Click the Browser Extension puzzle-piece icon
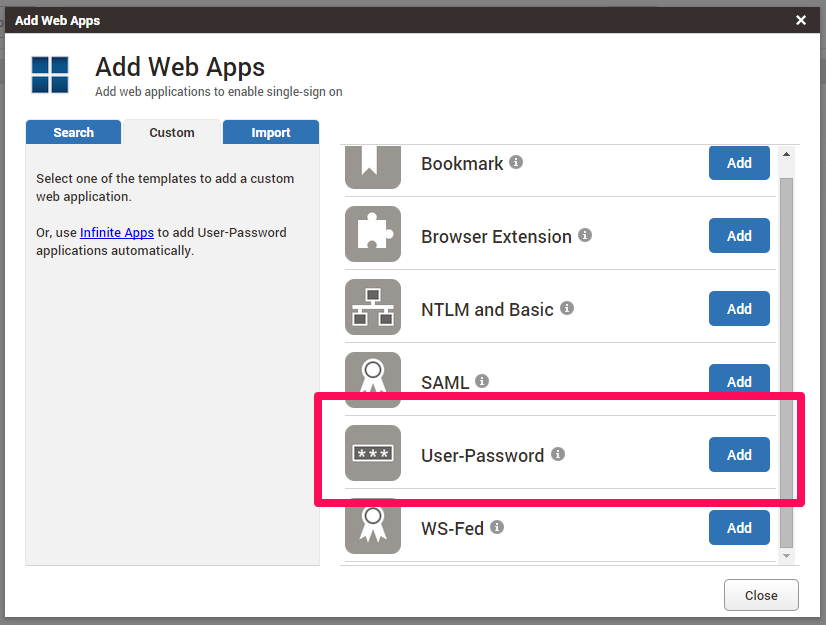Image resolution: width=826 pixels, height=625 pixels. pos(372,234)
